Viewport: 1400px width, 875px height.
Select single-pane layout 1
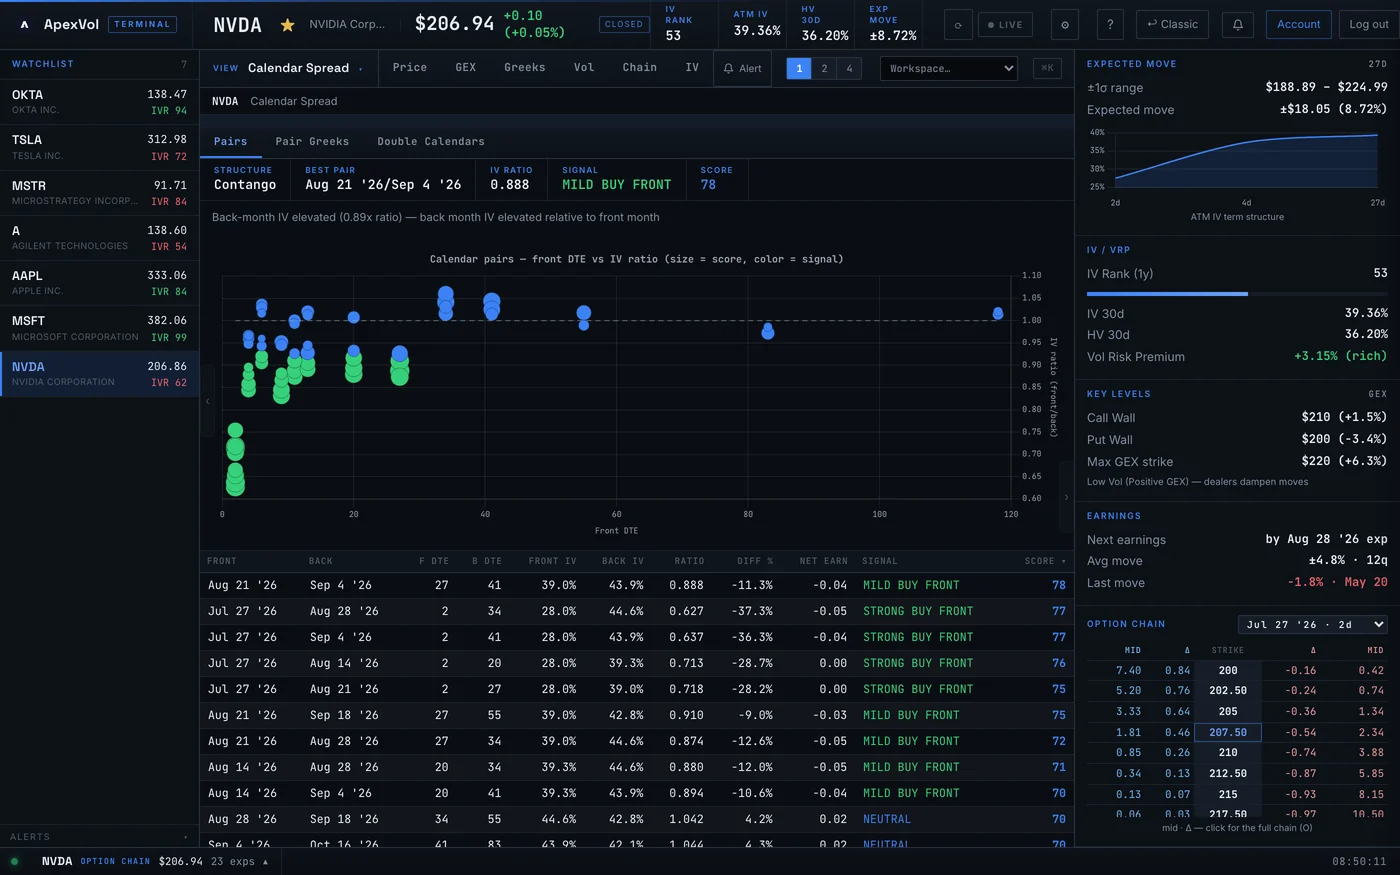(x=799, y=68)
